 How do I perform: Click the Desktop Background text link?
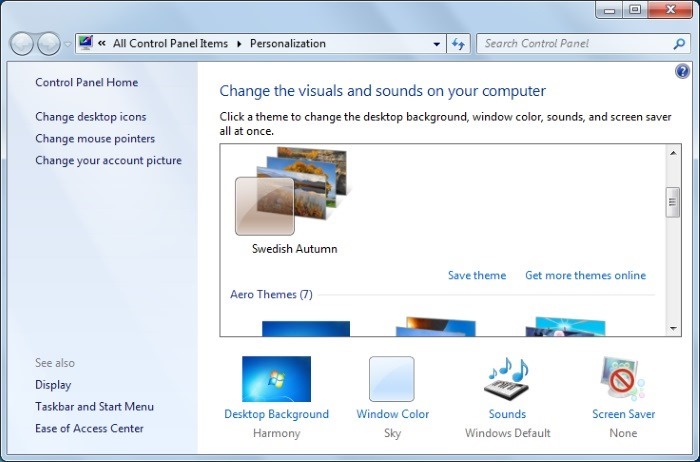tap(276, 414)
